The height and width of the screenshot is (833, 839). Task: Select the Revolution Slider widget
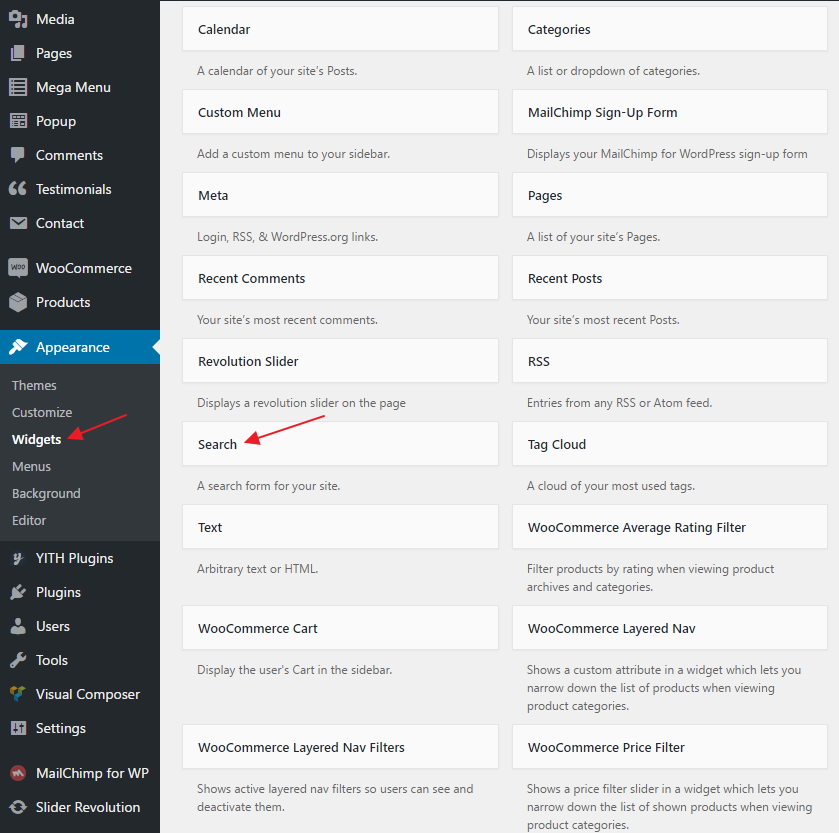coord(340,361)
